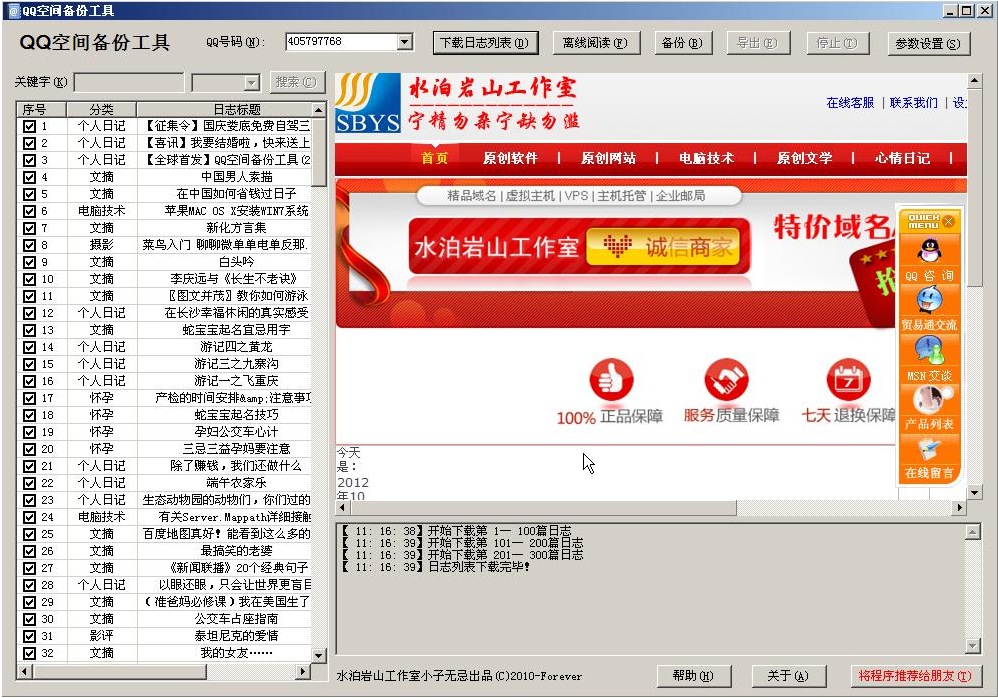
Task: Toggle checkbox for row 20
Action: (29, 449)
